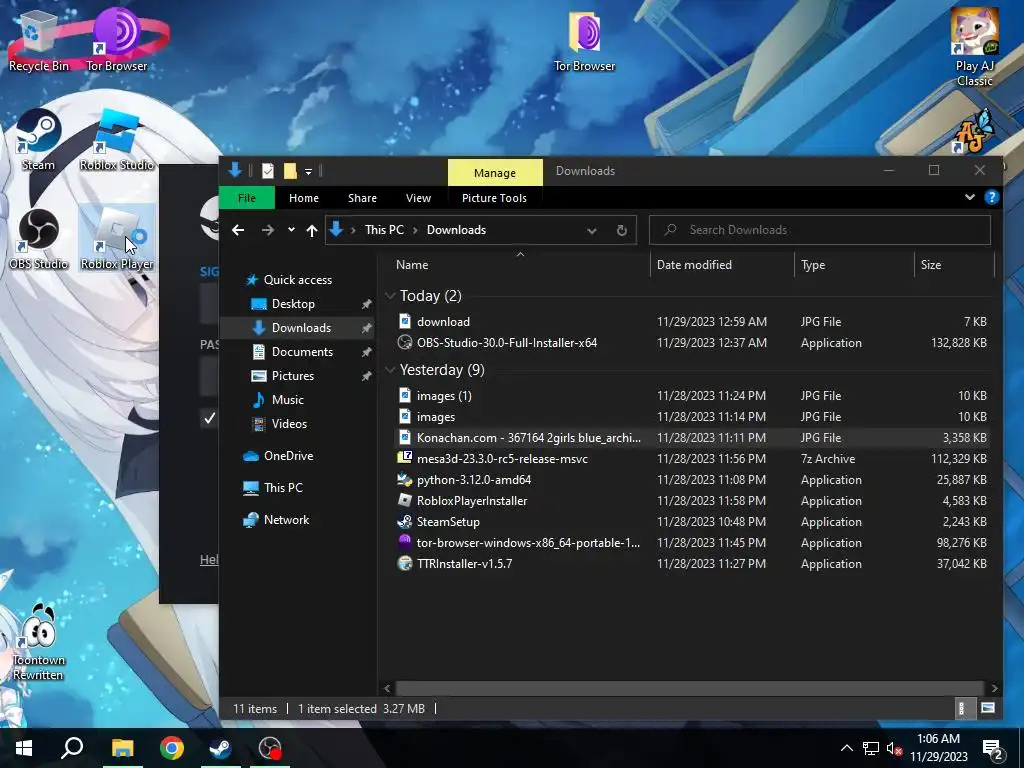This screenshot has width=1024, height=768.
Task: Expand the ribbon with the chevron
Action: pyautogui.click(x=970, y=197)
